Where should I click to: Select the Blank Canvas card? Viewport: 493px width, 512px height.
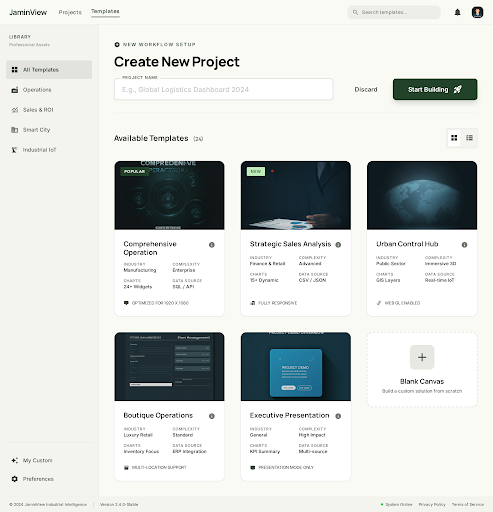(x=422, y=369)
